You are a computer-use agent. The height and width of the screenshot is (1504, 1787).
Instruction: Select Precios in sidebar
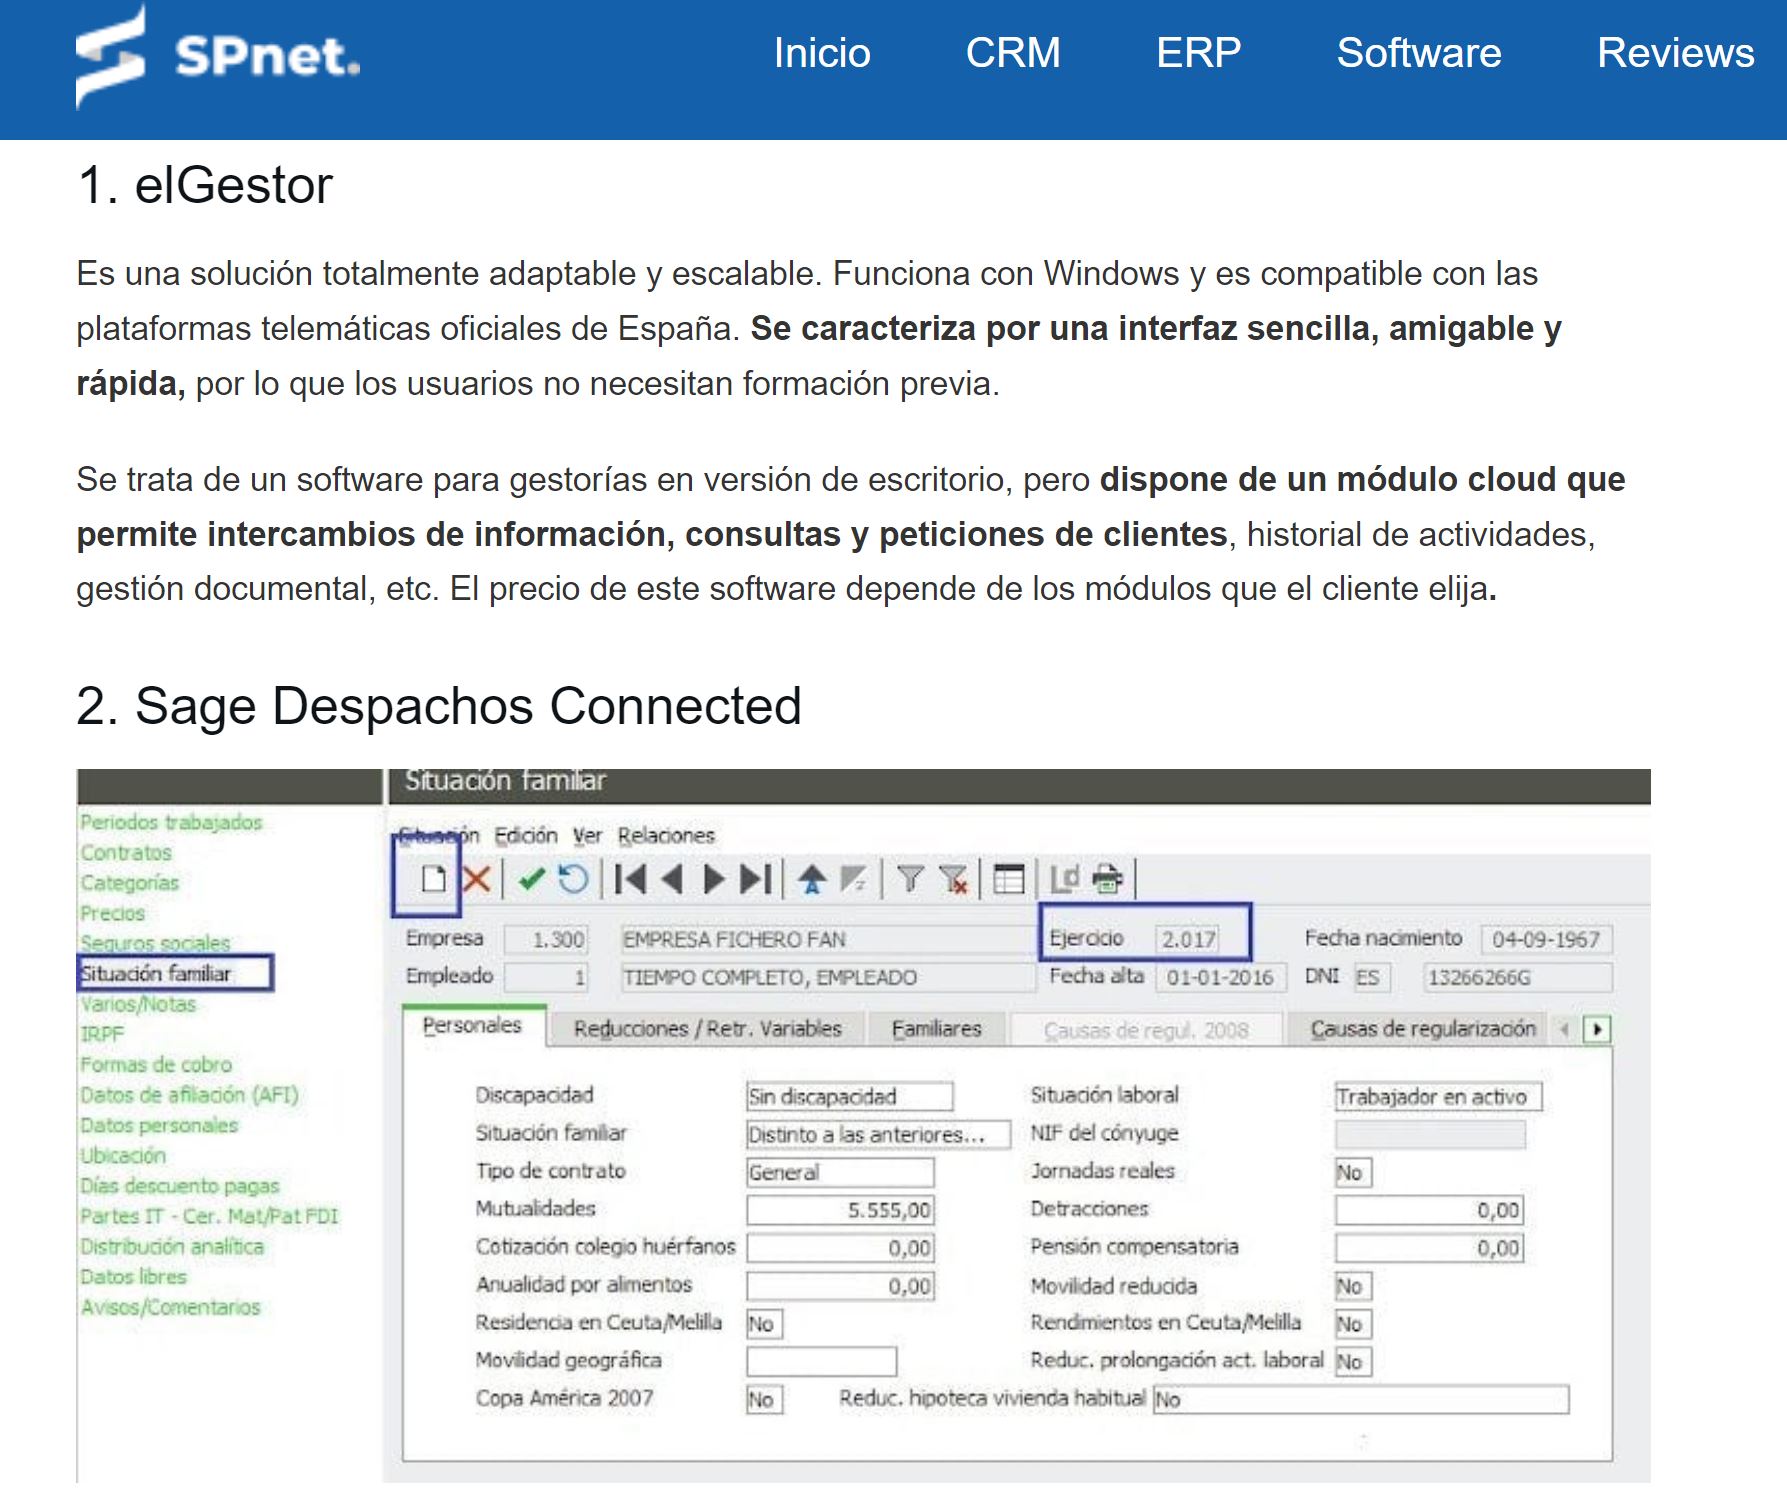tap(113, 912)
